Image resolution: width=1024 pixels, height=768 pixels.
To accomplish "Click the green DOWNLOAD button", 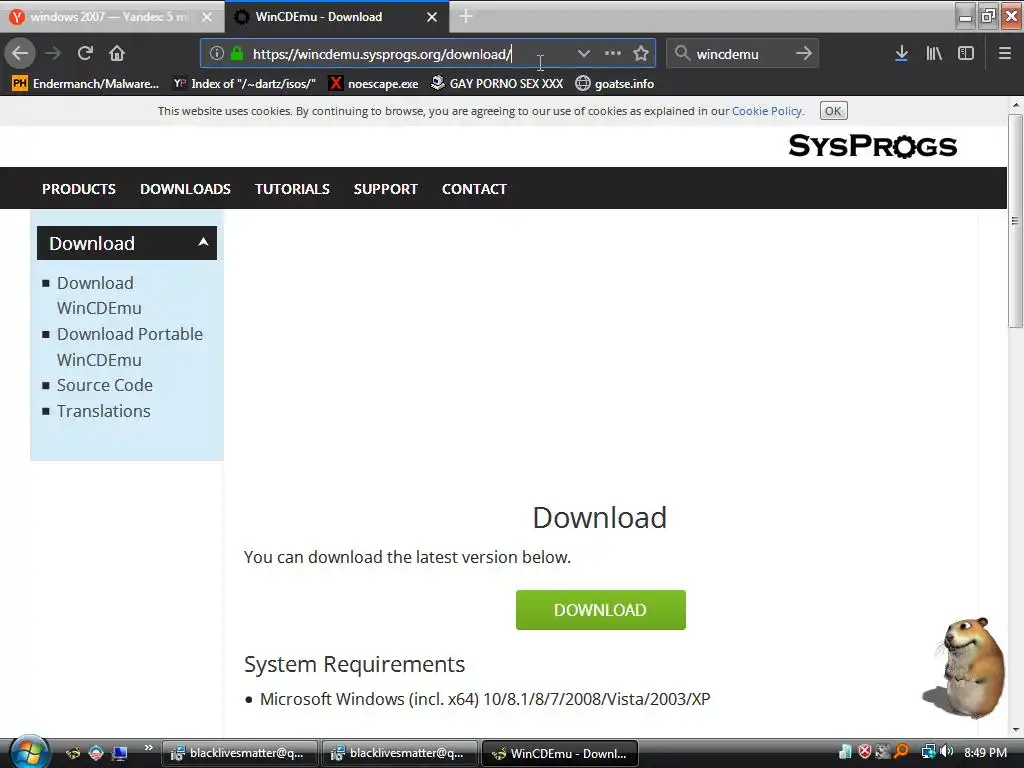I will [x=600, y=610].
